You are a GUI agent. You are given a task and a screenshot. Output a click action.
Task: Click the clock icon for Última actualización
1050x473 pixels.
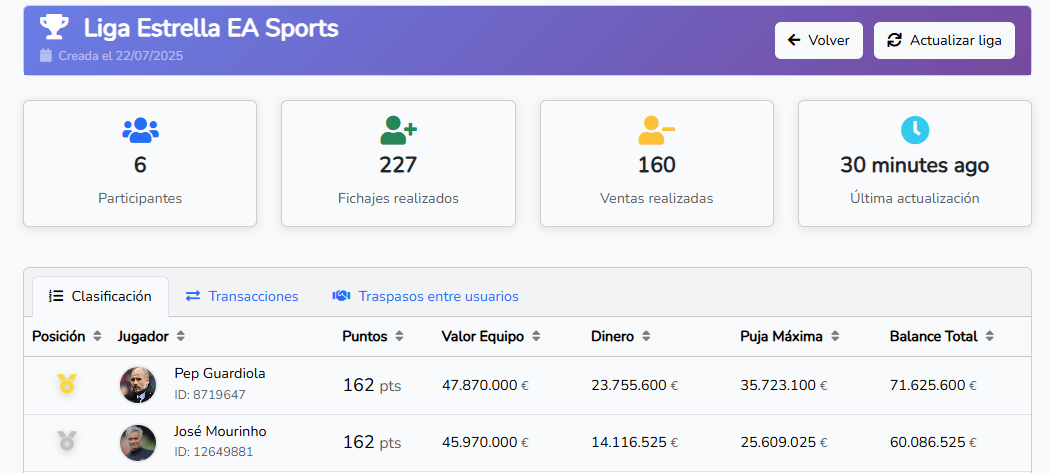(914, 129)
